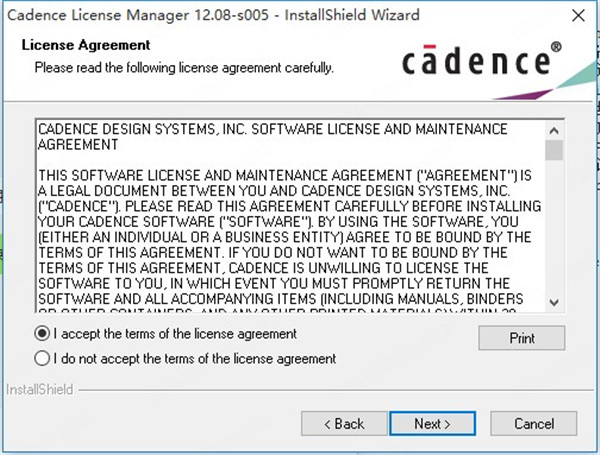Screen dimensions: 600x455
Task: Click the Cadence License Manager title bar text
Action: (x=213, y=15)
